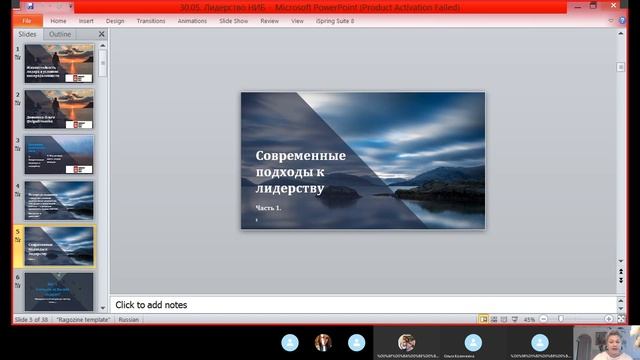
Task: Go to Previous Slide double-arrow button
Action: (620, 271)
